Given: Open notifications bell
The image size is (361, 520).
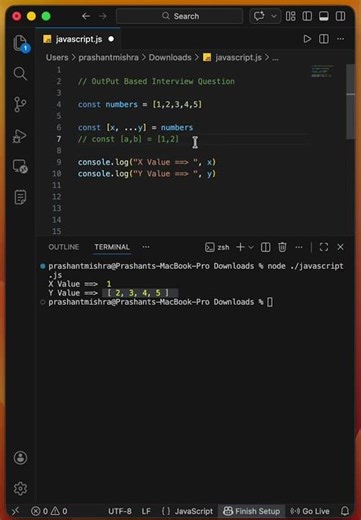Looking at the screenshot, I should tap(345, 511).
